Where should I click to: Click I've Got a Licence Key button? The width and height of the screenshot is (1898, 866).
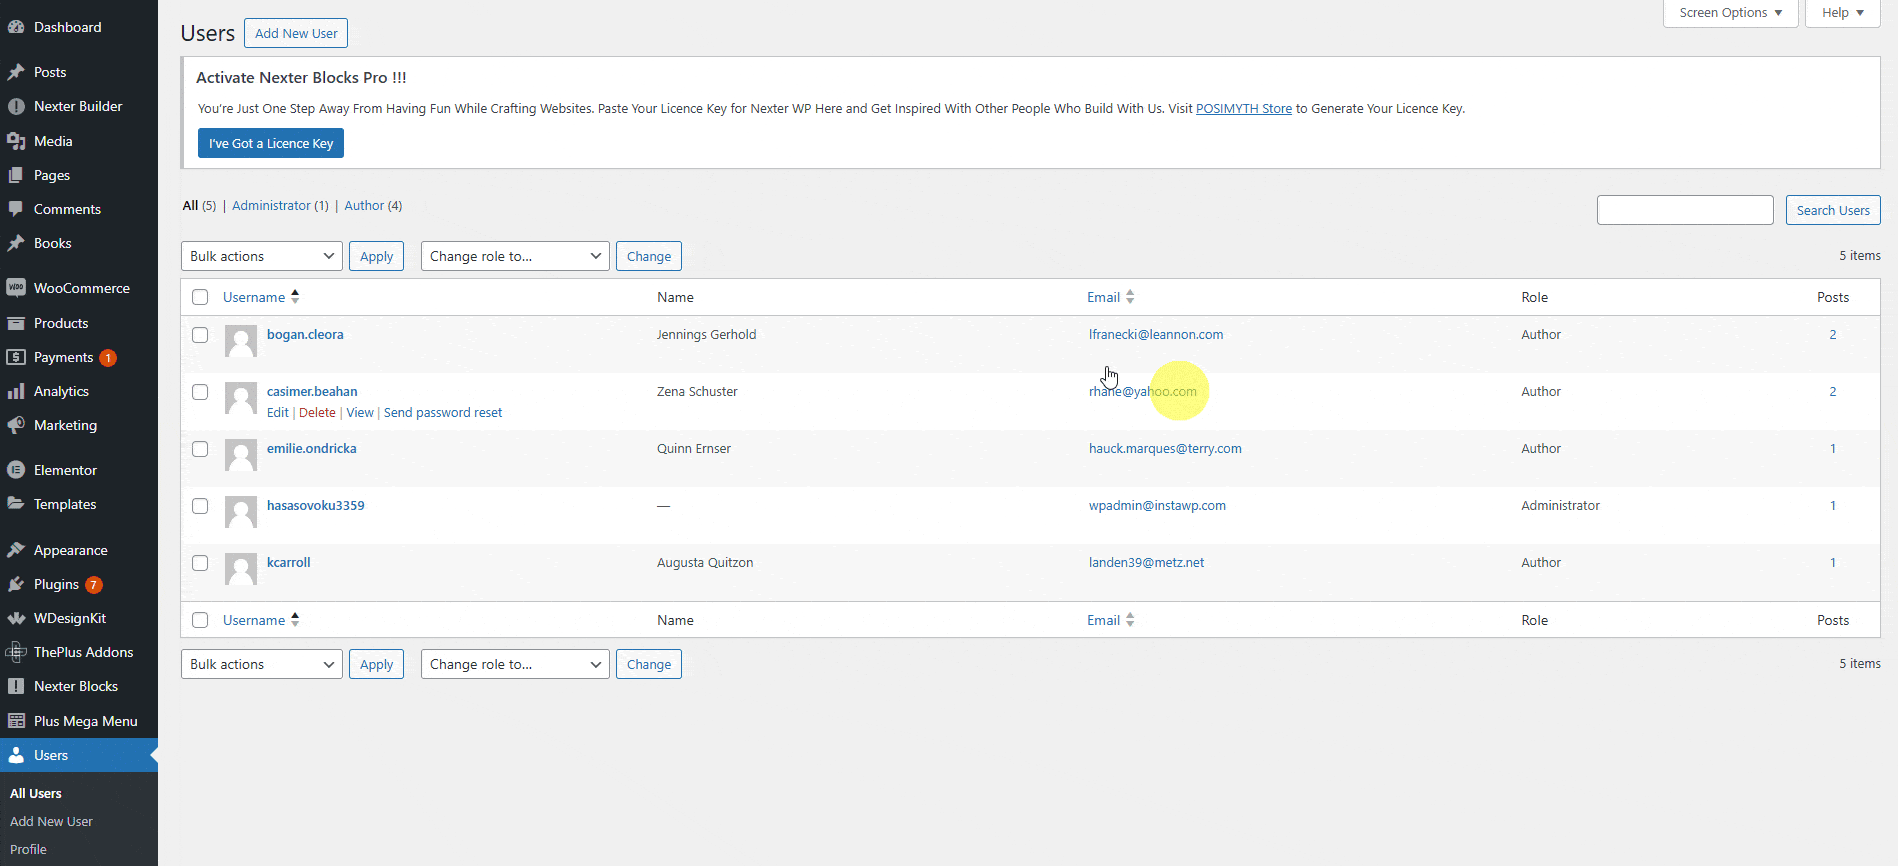(271, 143)
